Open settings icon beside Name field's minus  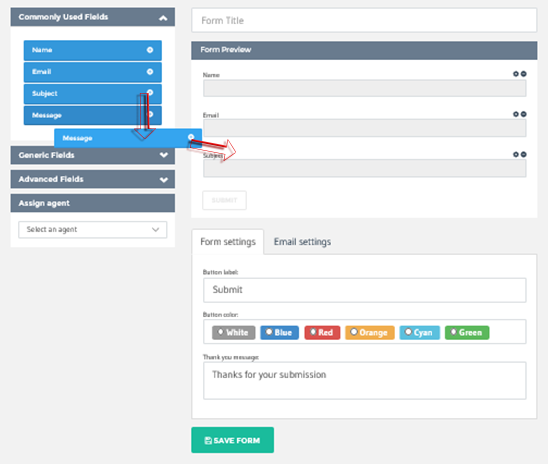tap(516, 74)
